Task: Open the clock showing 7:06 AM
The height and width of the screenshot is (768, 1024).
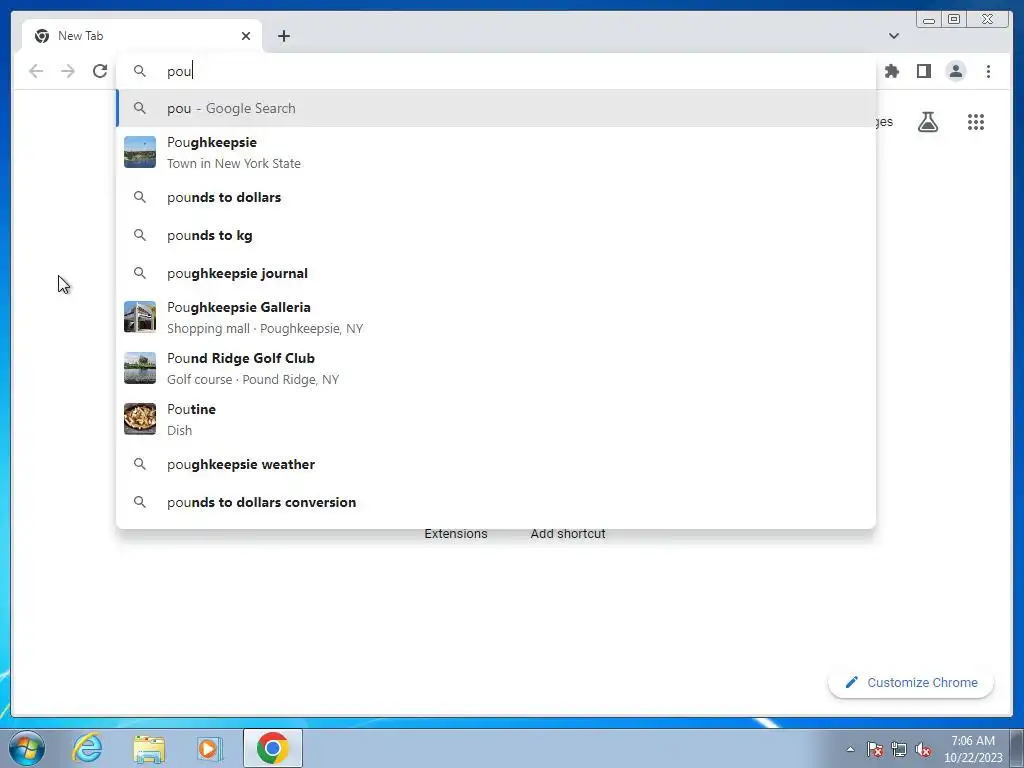Action: pos(973,749)
